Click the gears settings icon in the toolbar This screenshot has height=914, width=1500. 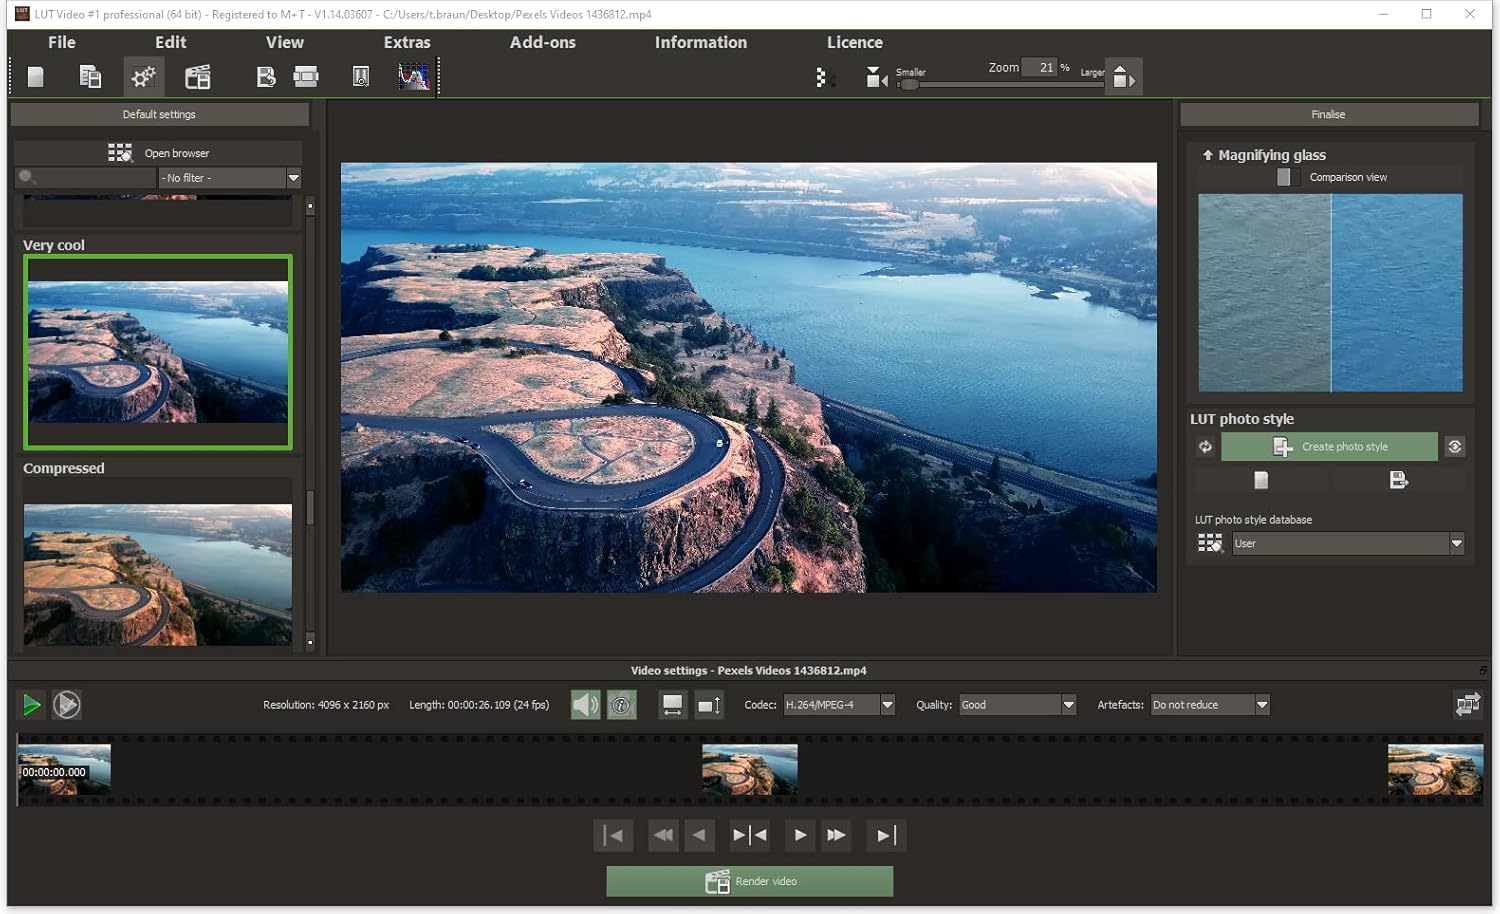click(144, 77)
